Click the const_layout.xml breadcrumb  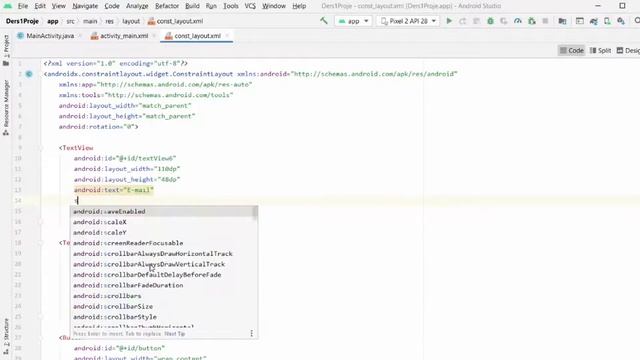175,21
